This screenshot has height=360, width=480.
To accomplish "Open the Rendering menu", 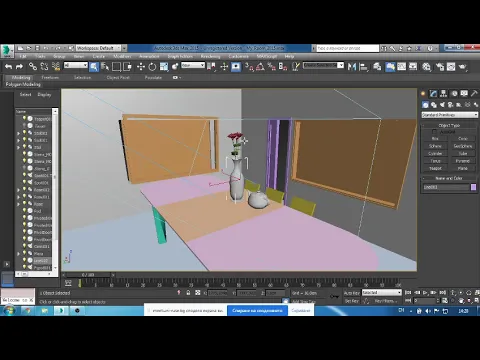I will tap(210, 56).
